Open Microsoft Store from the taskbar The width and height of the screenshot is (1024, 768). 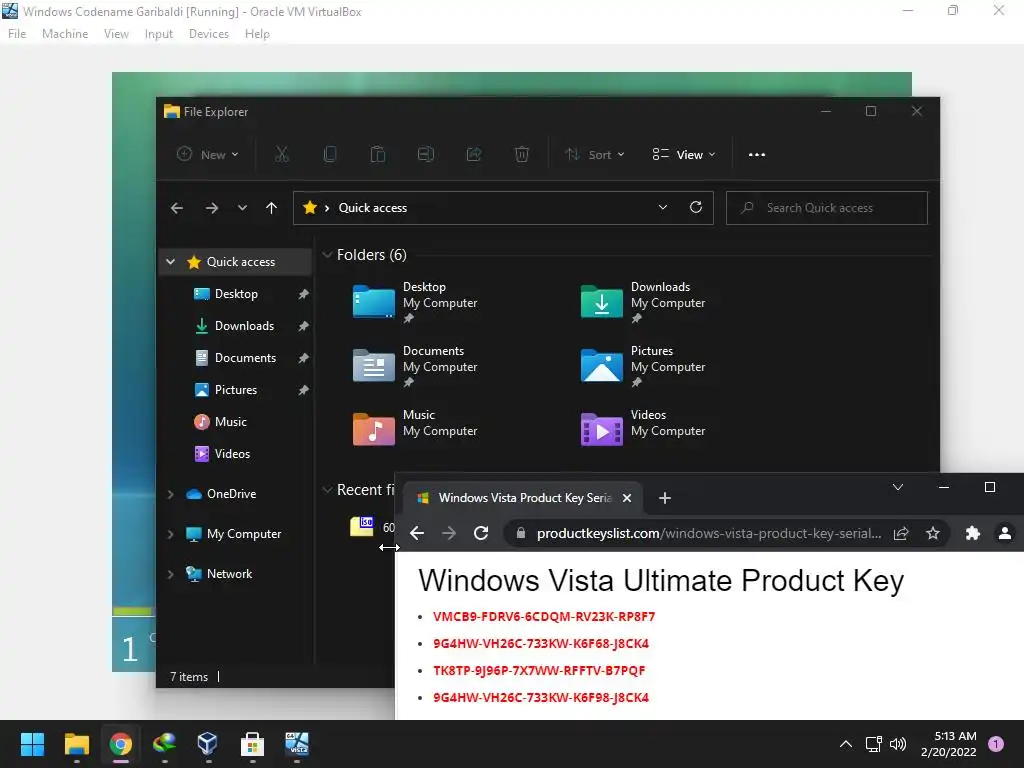pyautogui.click(x=252, y=744)
